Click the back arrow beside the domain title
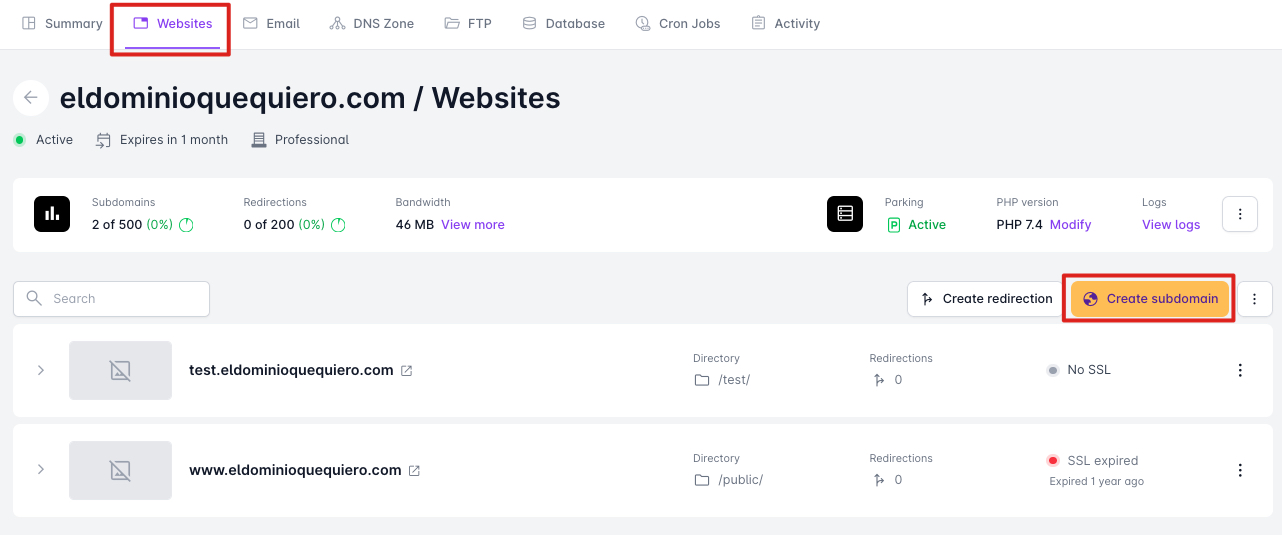 point(31,97)
